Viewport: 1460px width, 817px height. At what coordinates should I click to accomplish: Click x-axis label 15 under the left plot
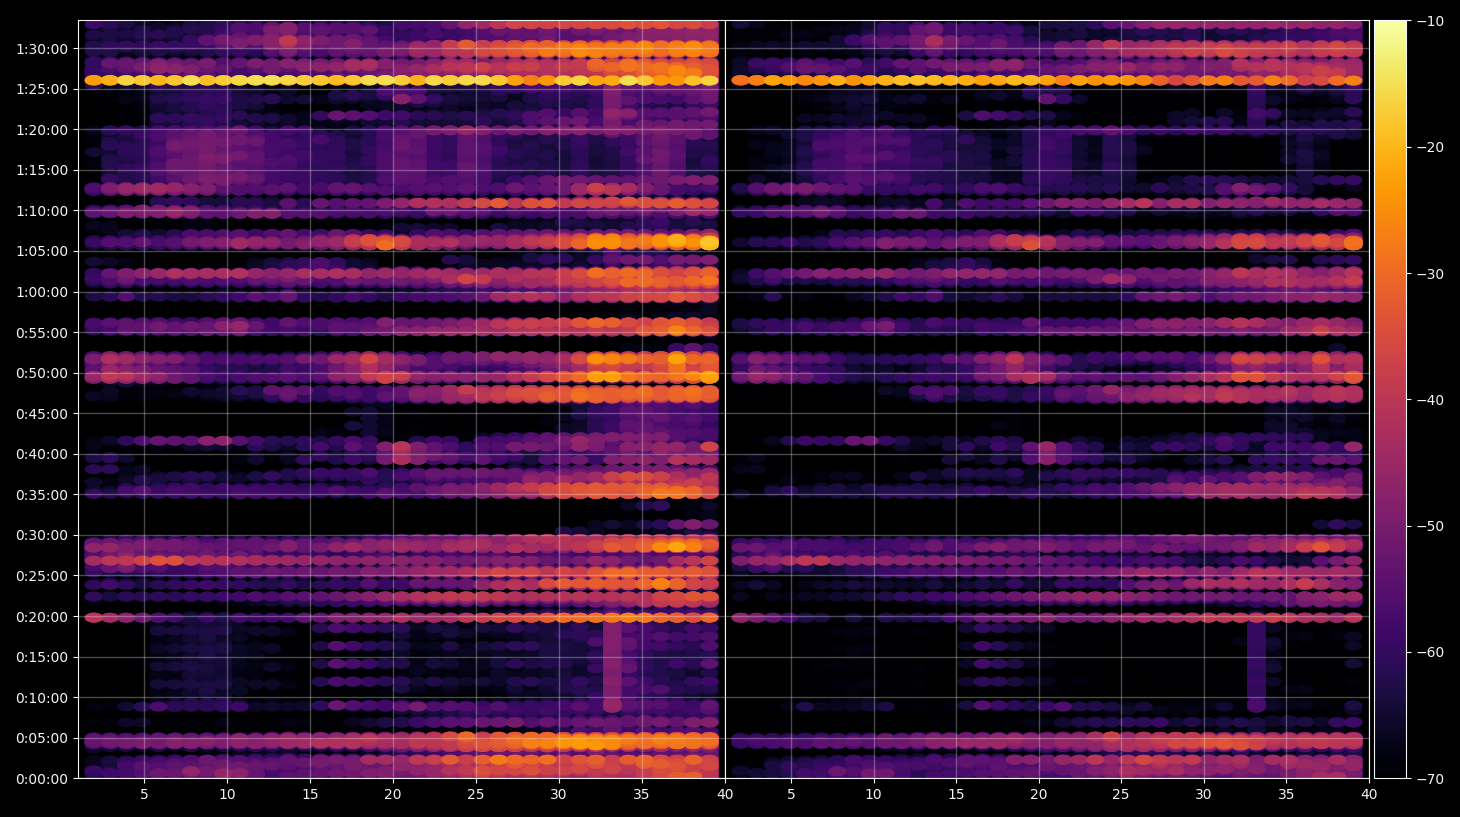(310, 795)
